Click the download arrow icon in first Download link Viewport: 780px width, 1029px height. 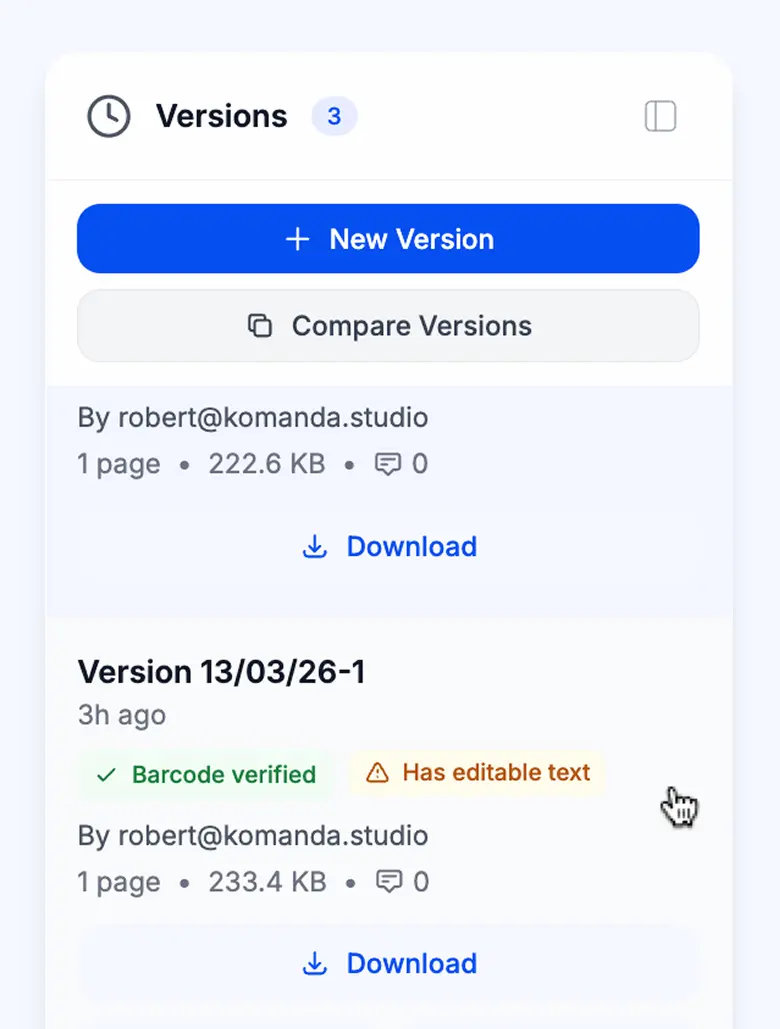(x=314, y=546)
